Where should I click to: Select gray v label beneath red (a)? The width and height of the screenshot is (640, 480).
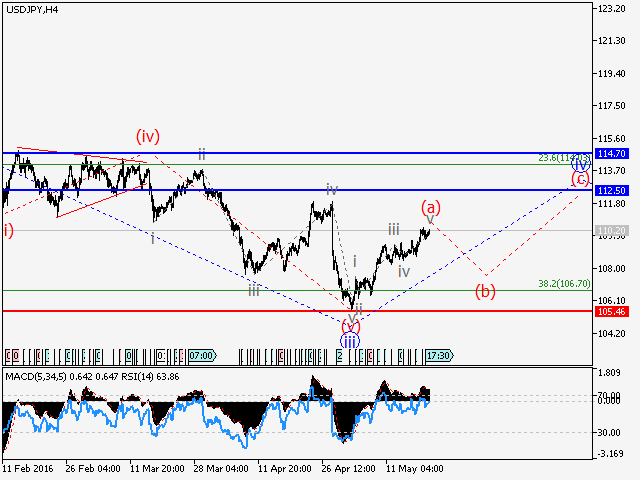click(x=430, y=219)
